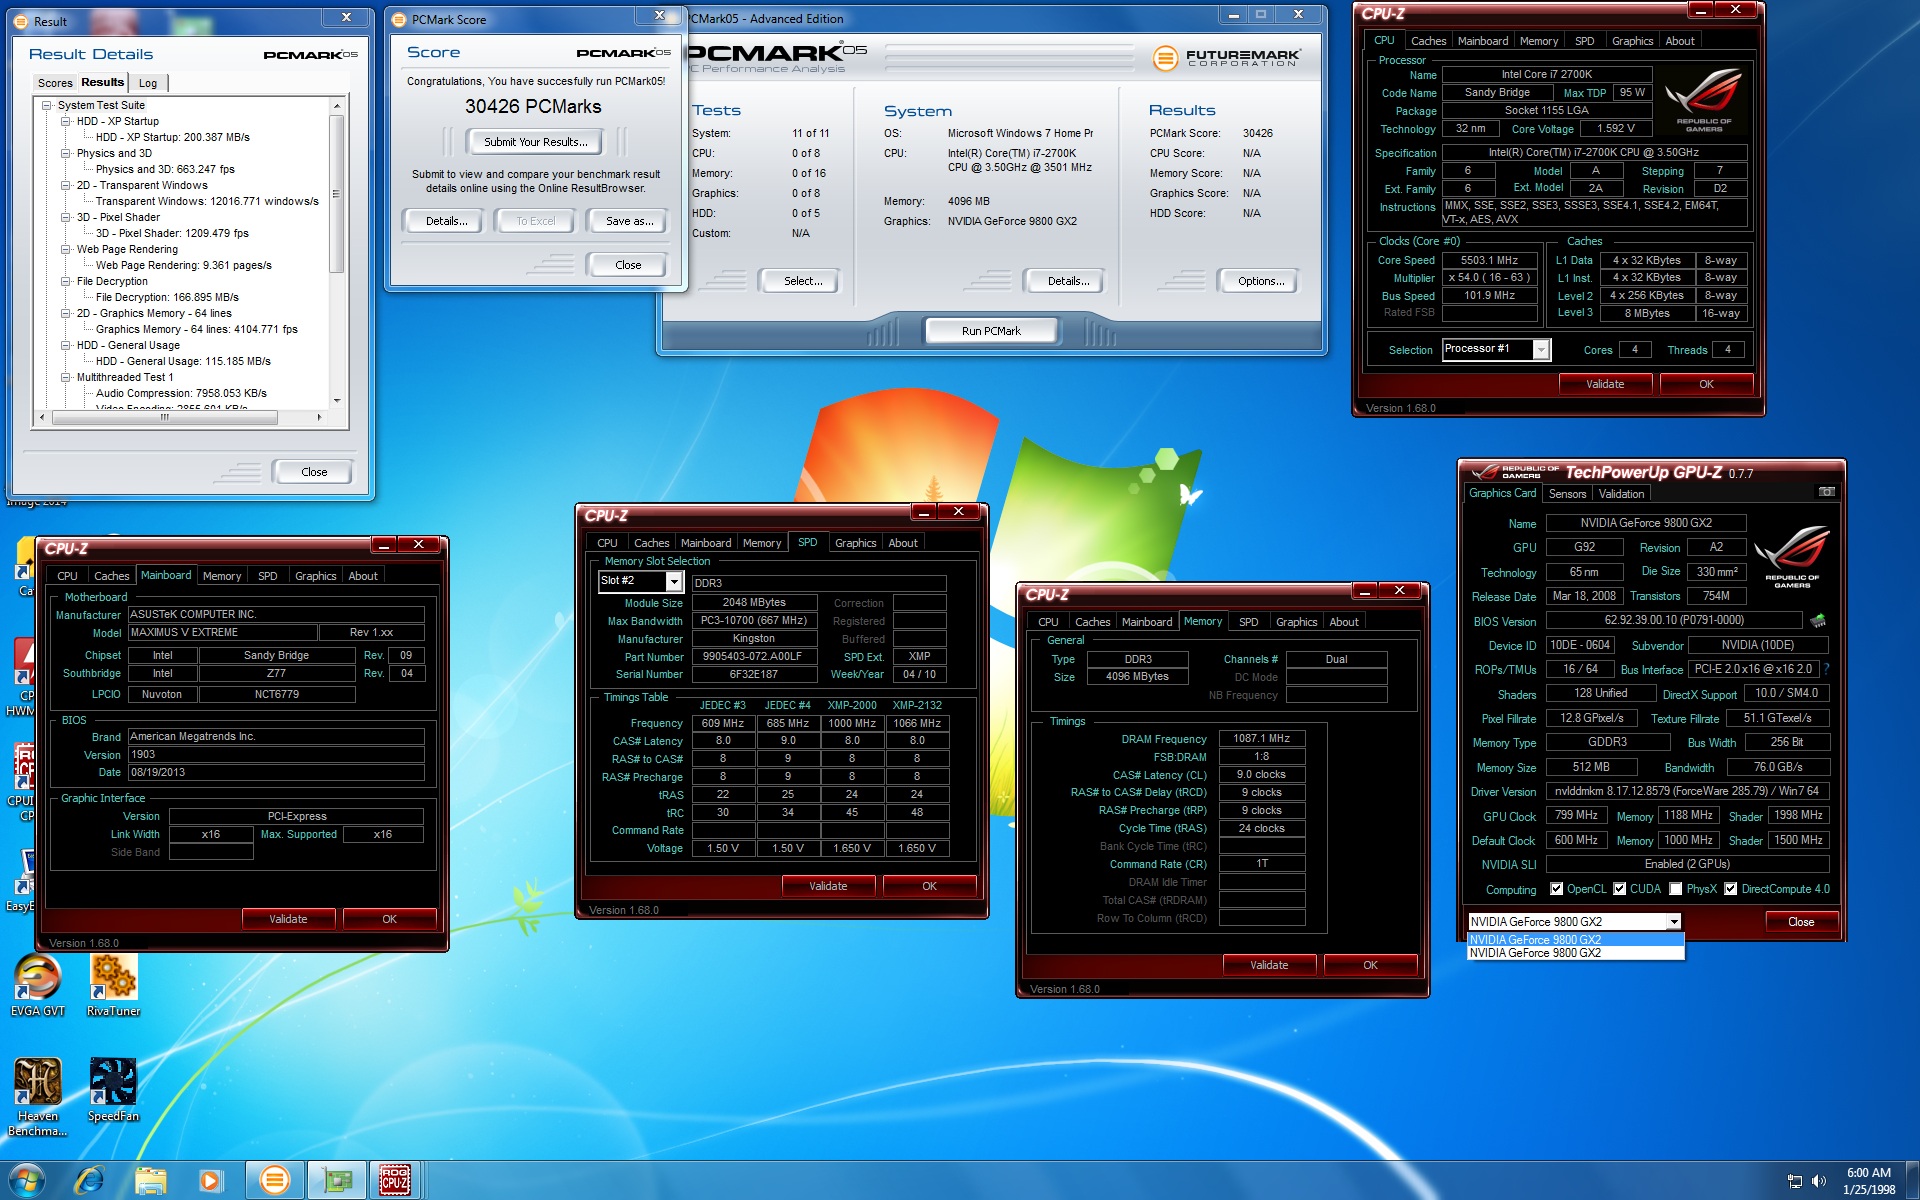This screenshot has height=1200, width=1920.
Task: Toggle the OpenCL checkbox in GPU-Z
Action: [1556, 889]
